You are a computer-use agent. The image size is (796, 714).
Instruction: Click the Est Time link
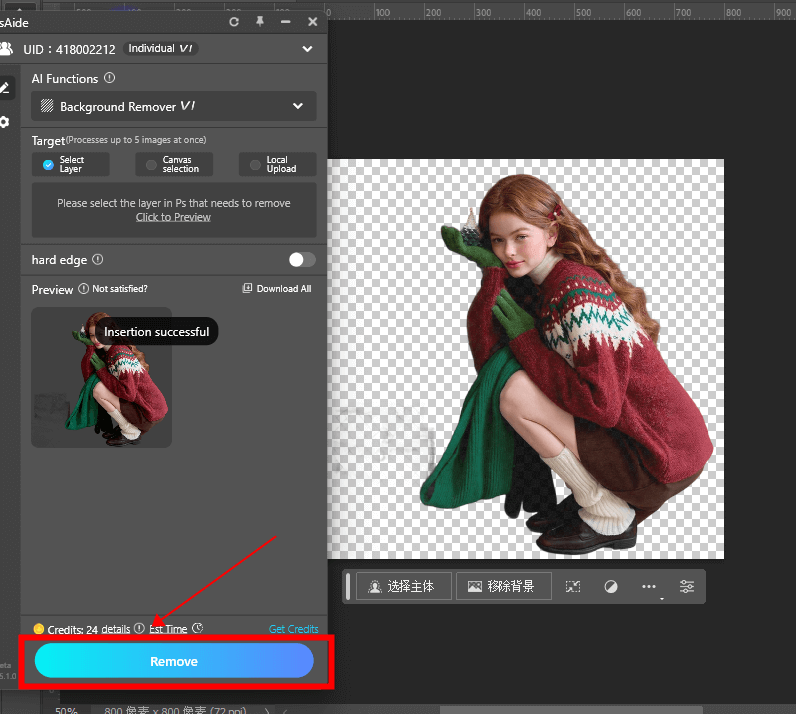[x=168, y=629]
